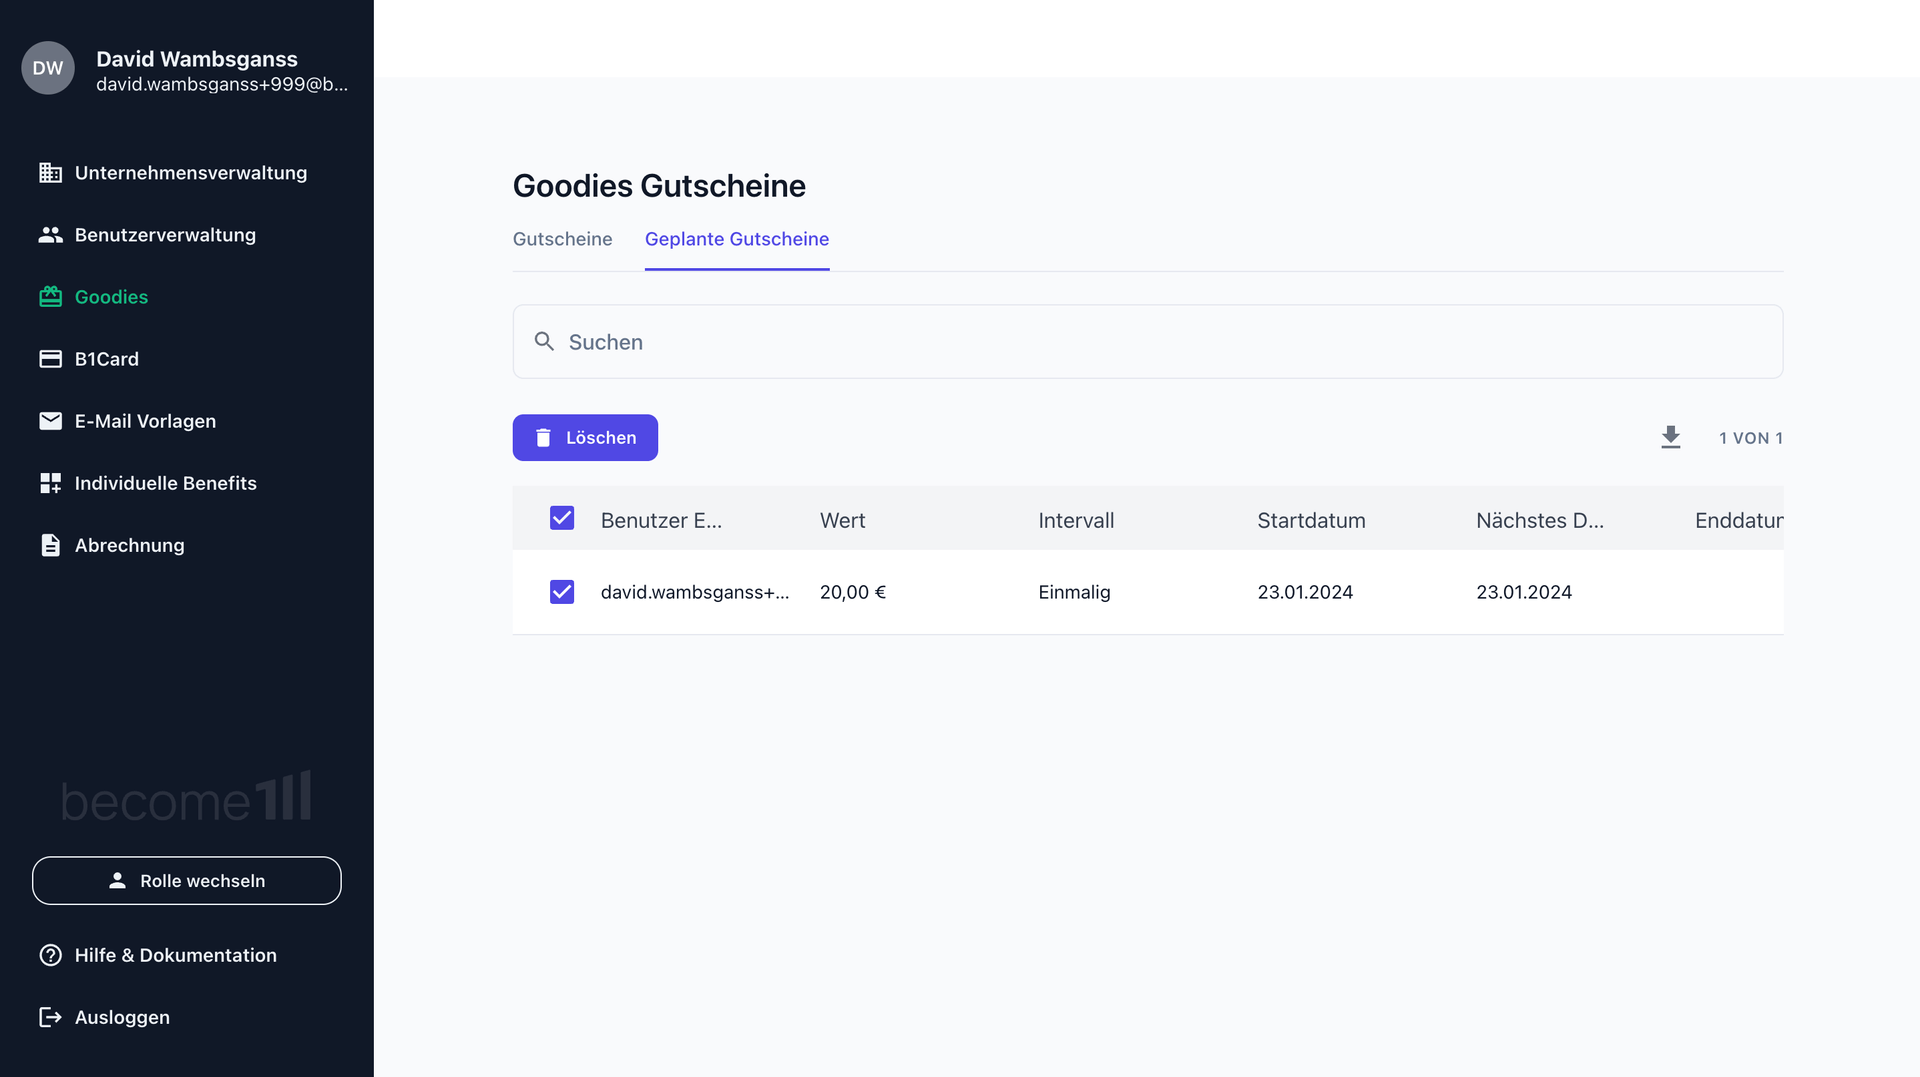Click the Unternehmensverwaltung building icon
Image resolution: width=1920 pixels, height=1077 pixels.
point(50,173)
